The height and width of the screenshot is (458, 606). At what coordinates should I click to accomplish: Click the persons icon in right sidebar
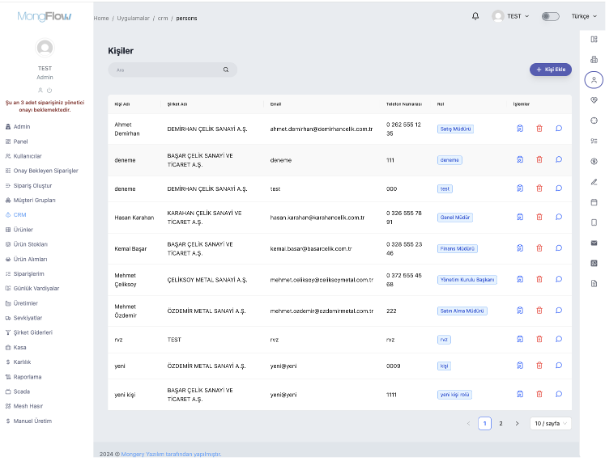(x=594, y=80)
